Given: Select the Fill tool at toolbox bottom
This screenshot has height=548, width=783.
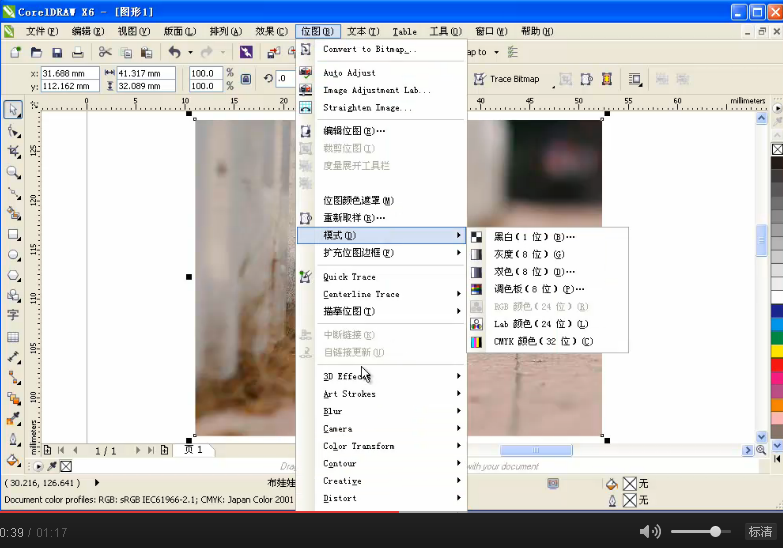Looking at the screenshot, I should click(13, 460).
